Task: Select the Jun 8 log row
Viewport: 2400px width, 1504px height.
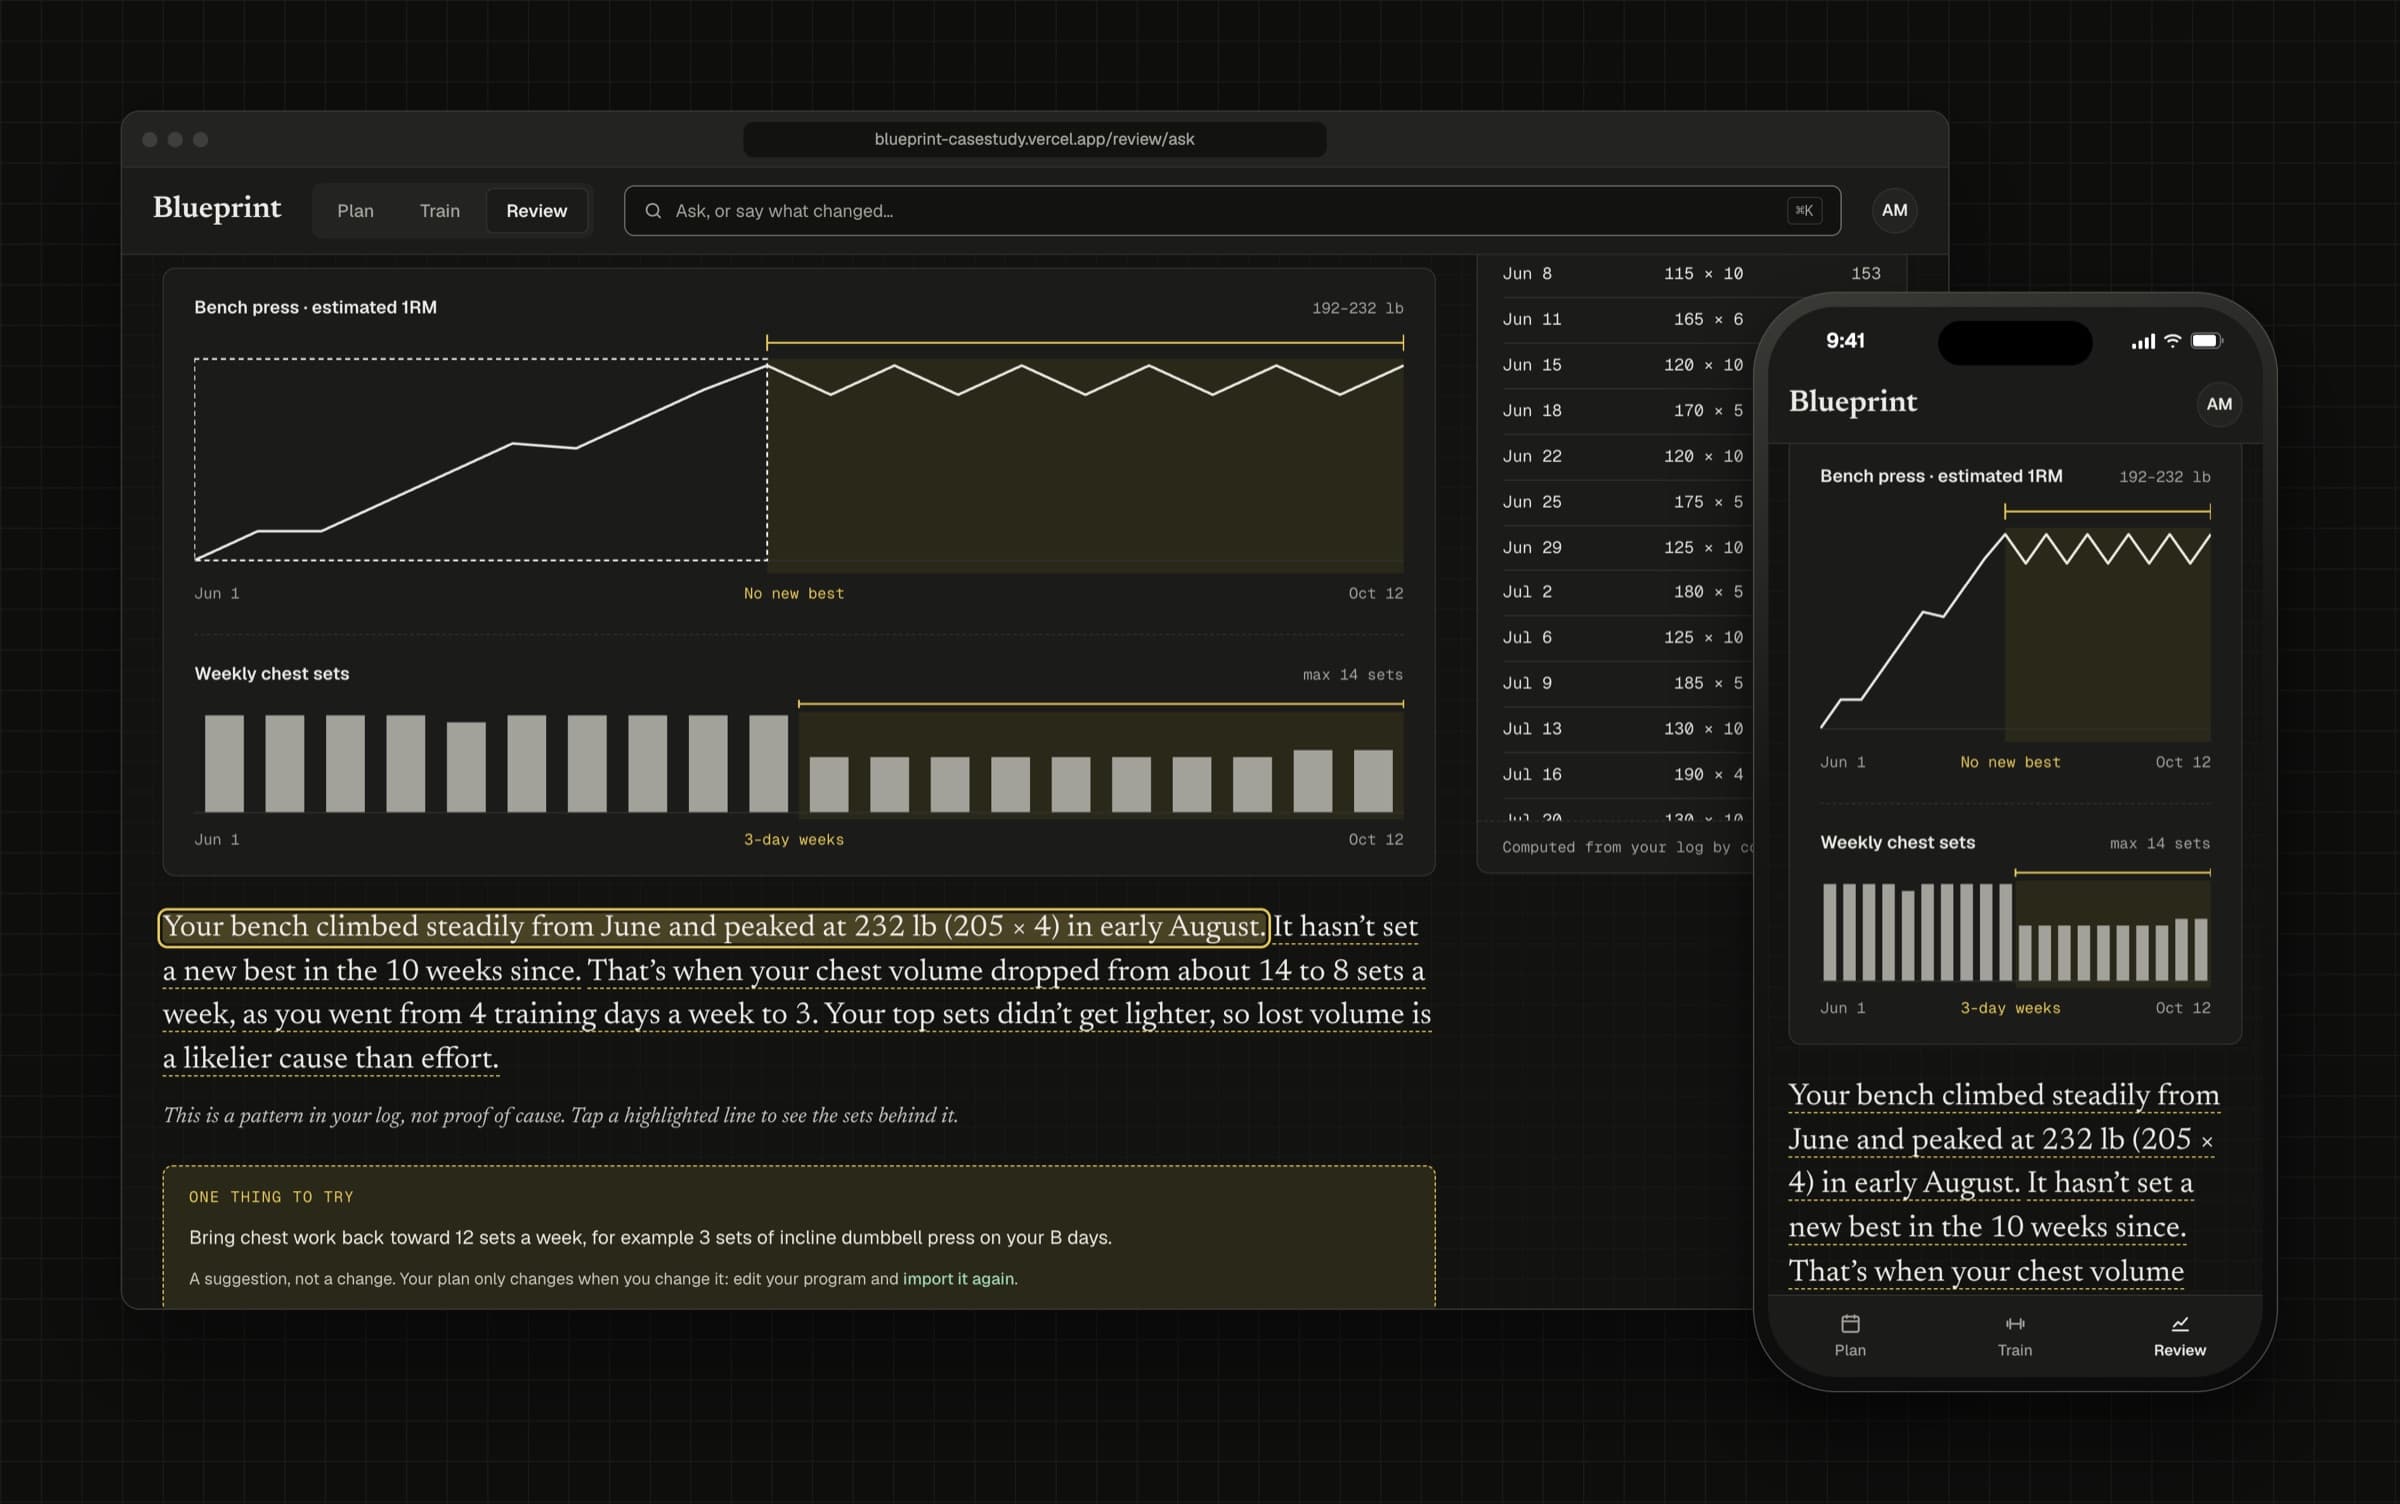Action: coord(1692,274)
